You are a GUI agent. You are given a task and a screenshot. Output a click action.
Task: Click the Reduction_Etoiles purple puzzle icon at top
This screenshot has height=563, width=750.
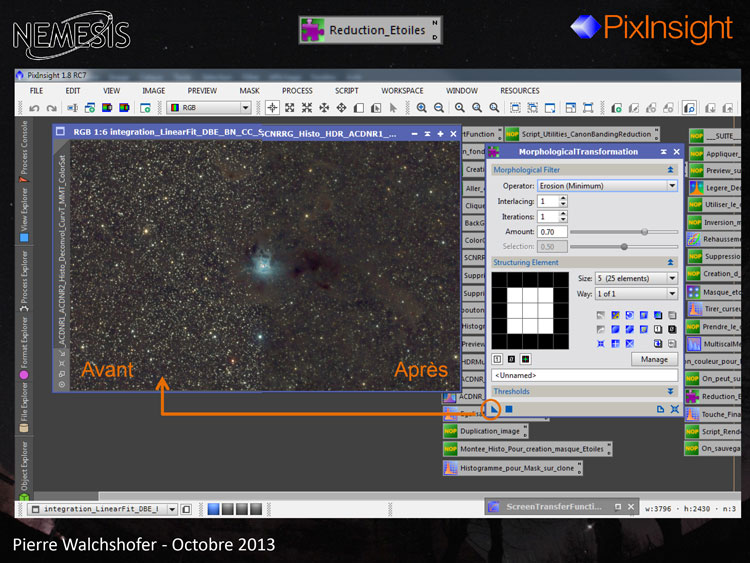(x=312, y=30)
